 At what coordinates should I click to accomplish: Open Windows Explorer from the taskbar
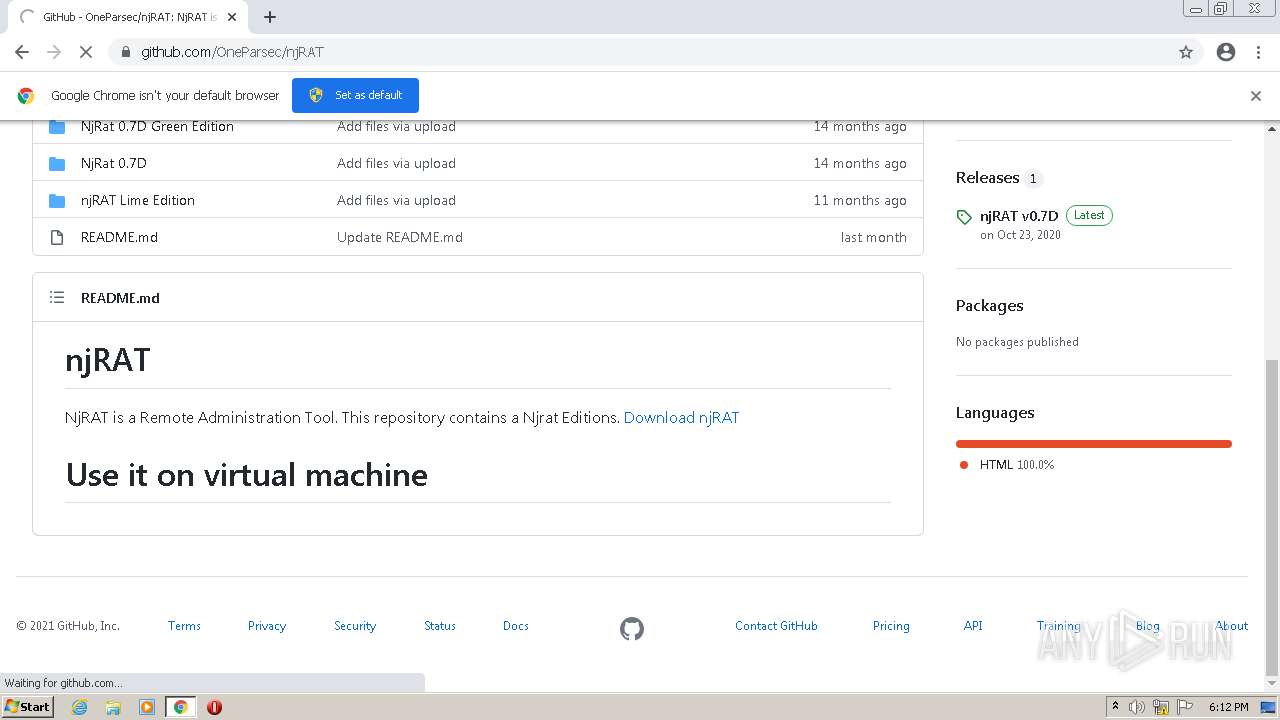113,707
